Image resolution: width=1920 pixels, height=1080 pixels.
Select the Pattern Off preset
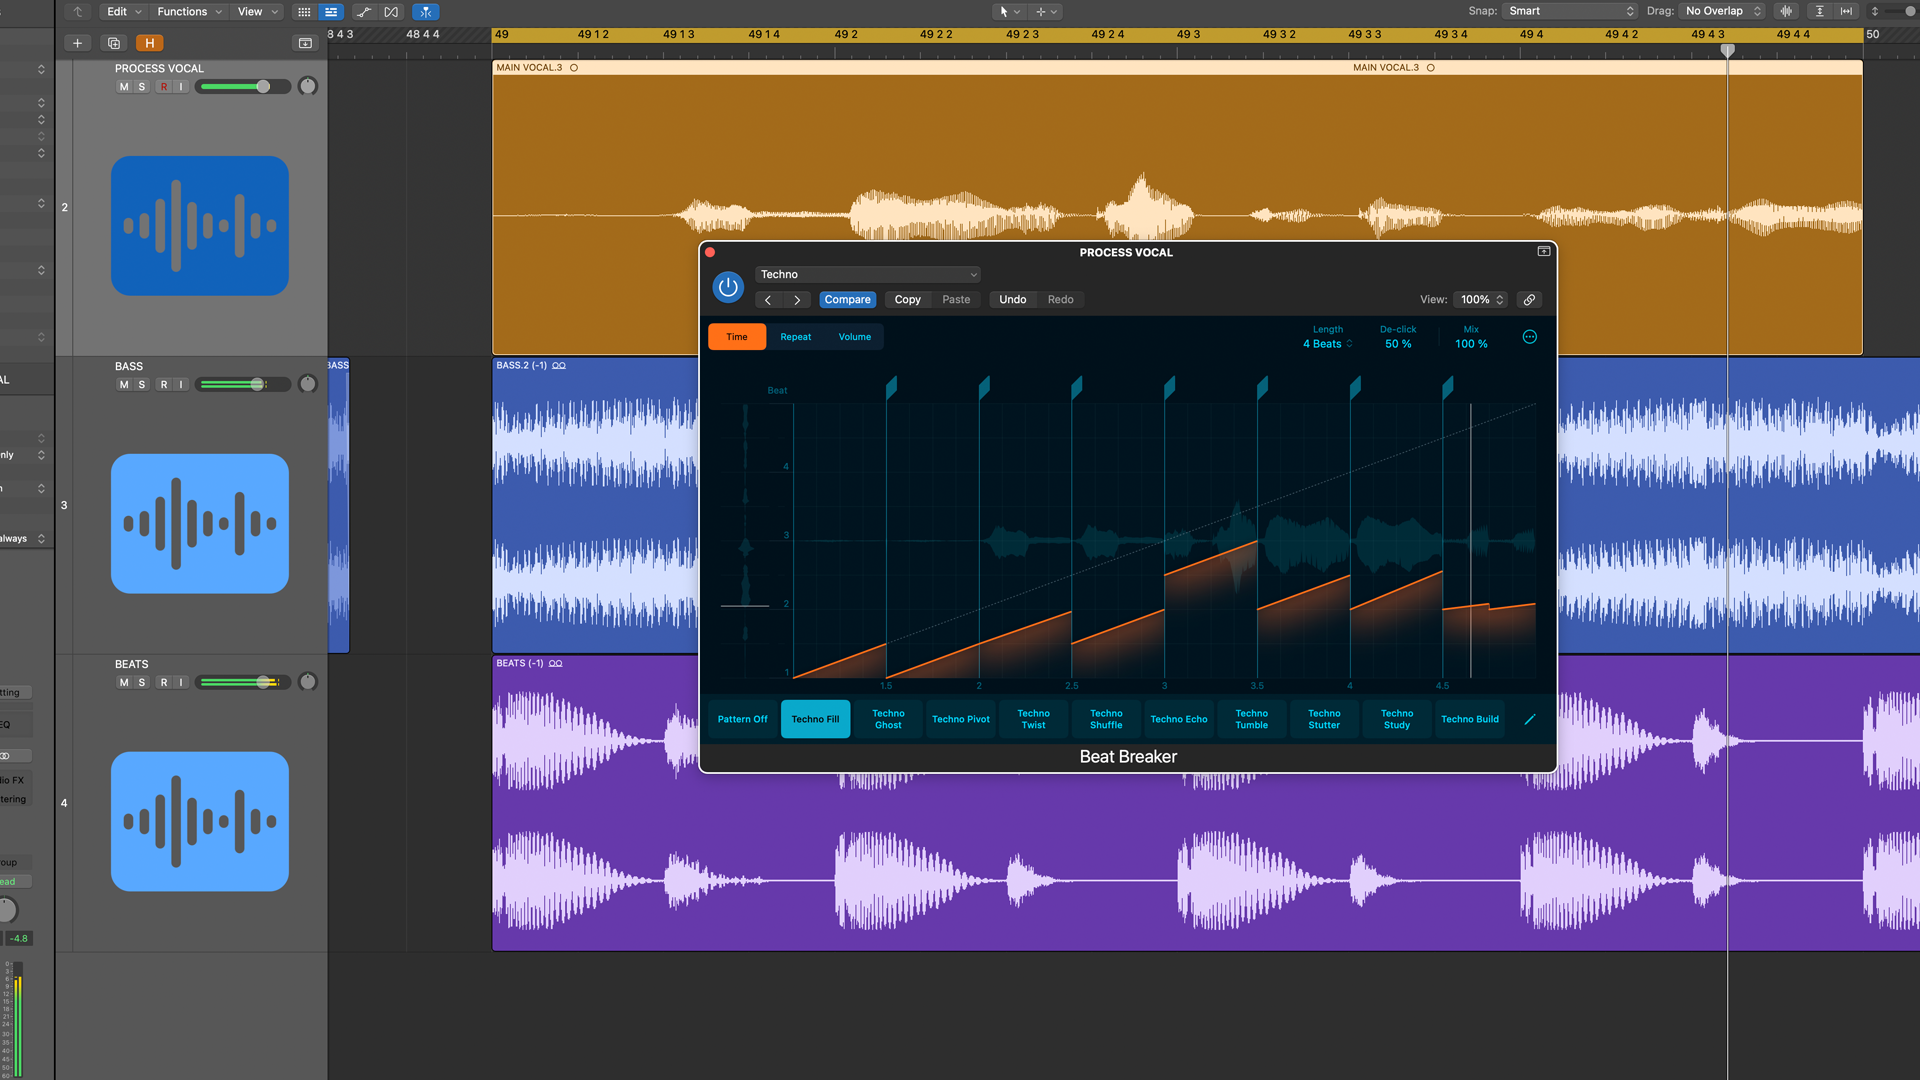[x=743, y=719]
